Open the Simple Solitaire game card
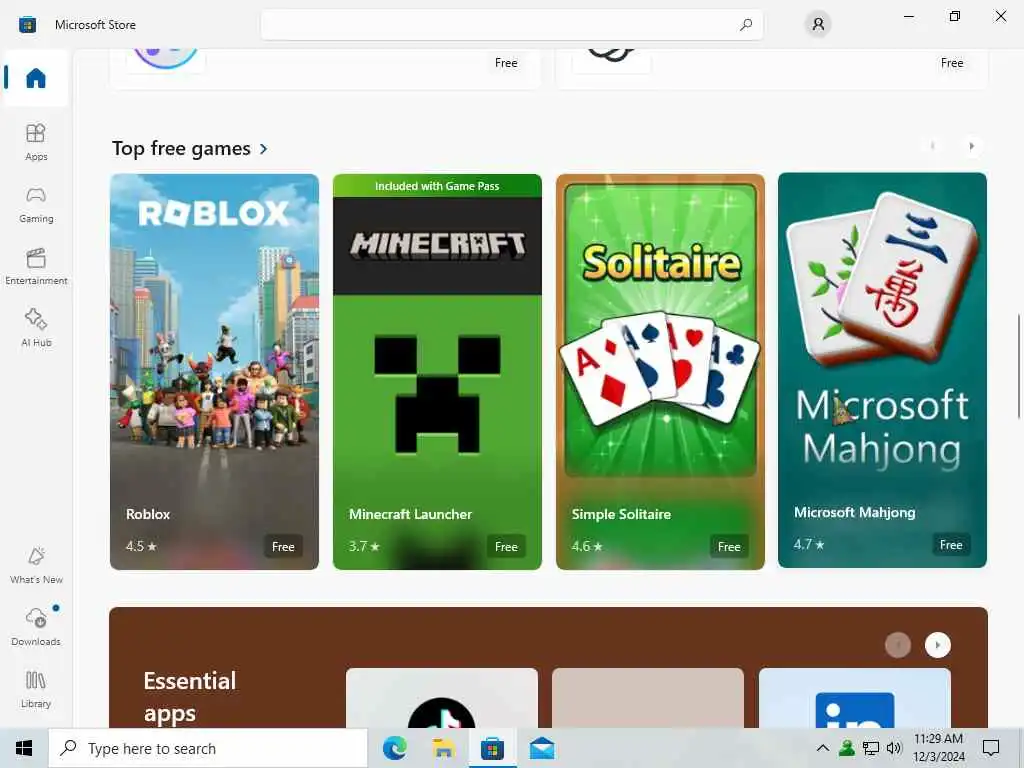 click(660, 372)
